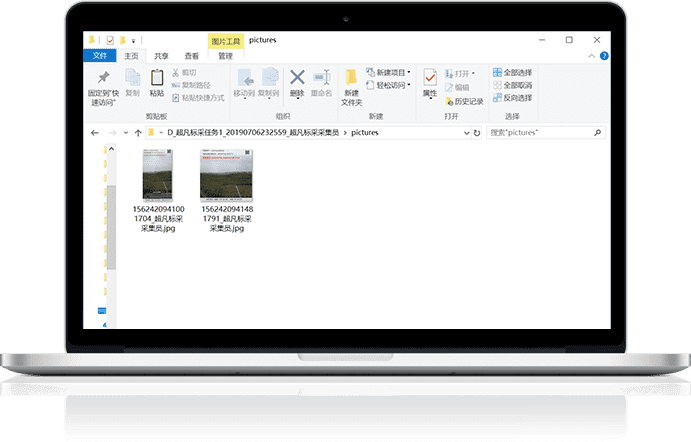The width and height of the screenshot is (691, 442).
Task: Close the pictures explorer window
Action: [597, 40]
